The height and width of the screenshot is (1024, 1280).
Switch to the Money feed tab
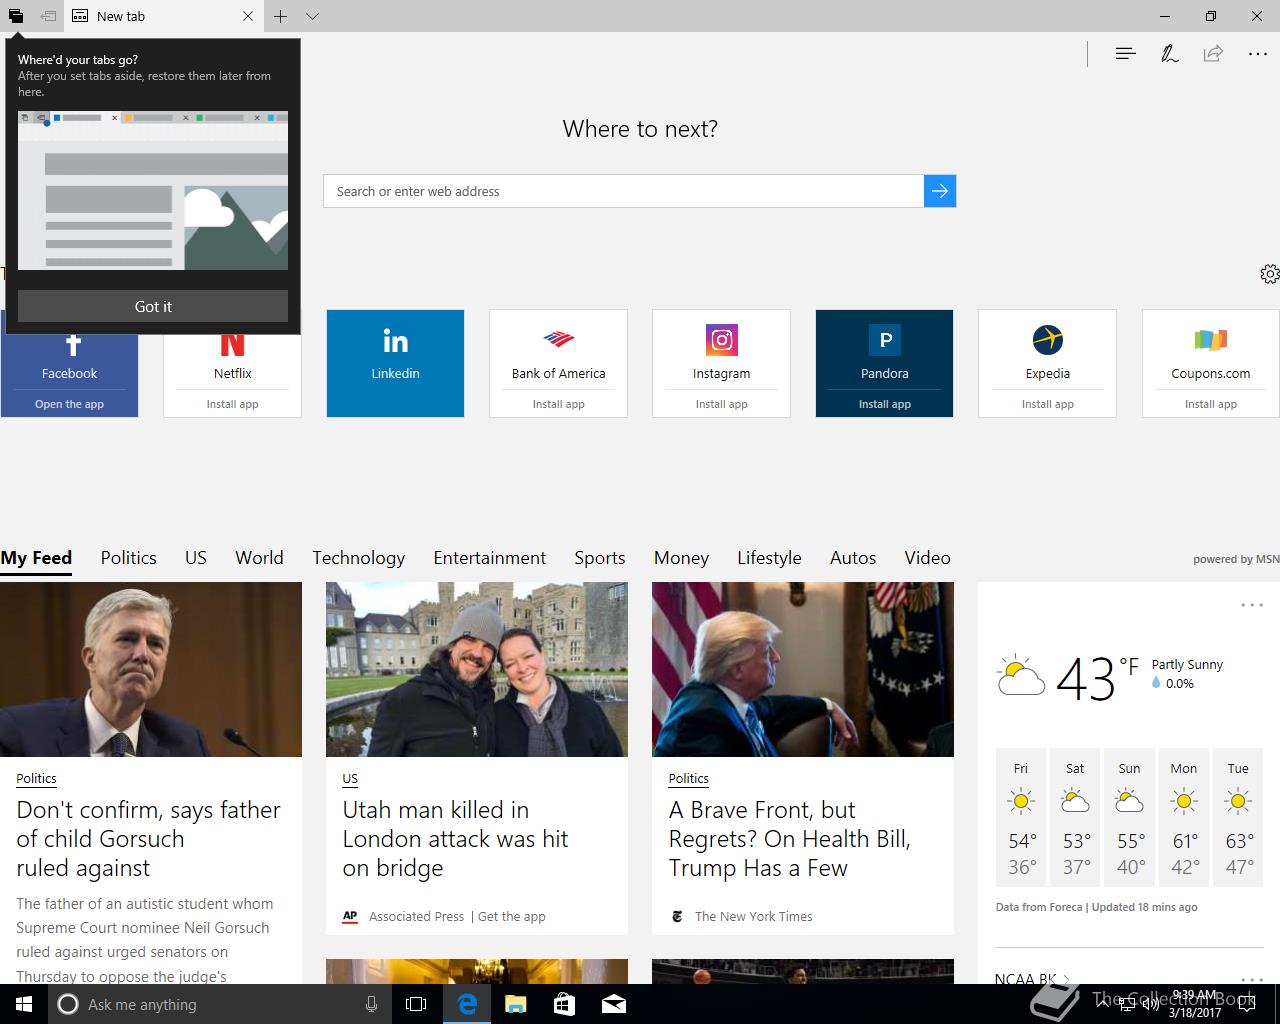point(681,558)
